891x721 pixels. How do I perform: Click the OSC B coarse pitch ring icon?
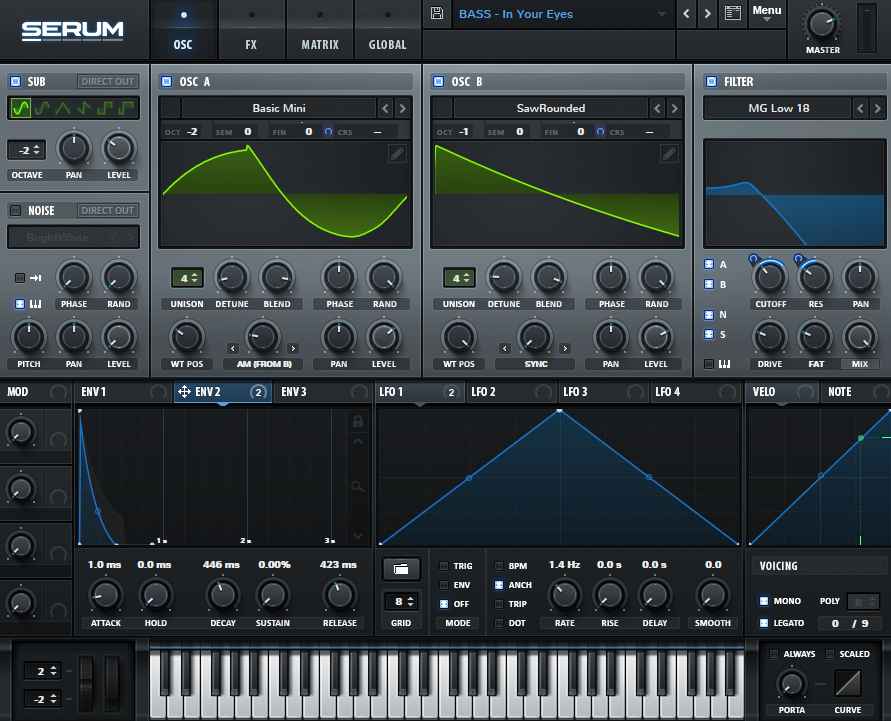coord(600,132)
